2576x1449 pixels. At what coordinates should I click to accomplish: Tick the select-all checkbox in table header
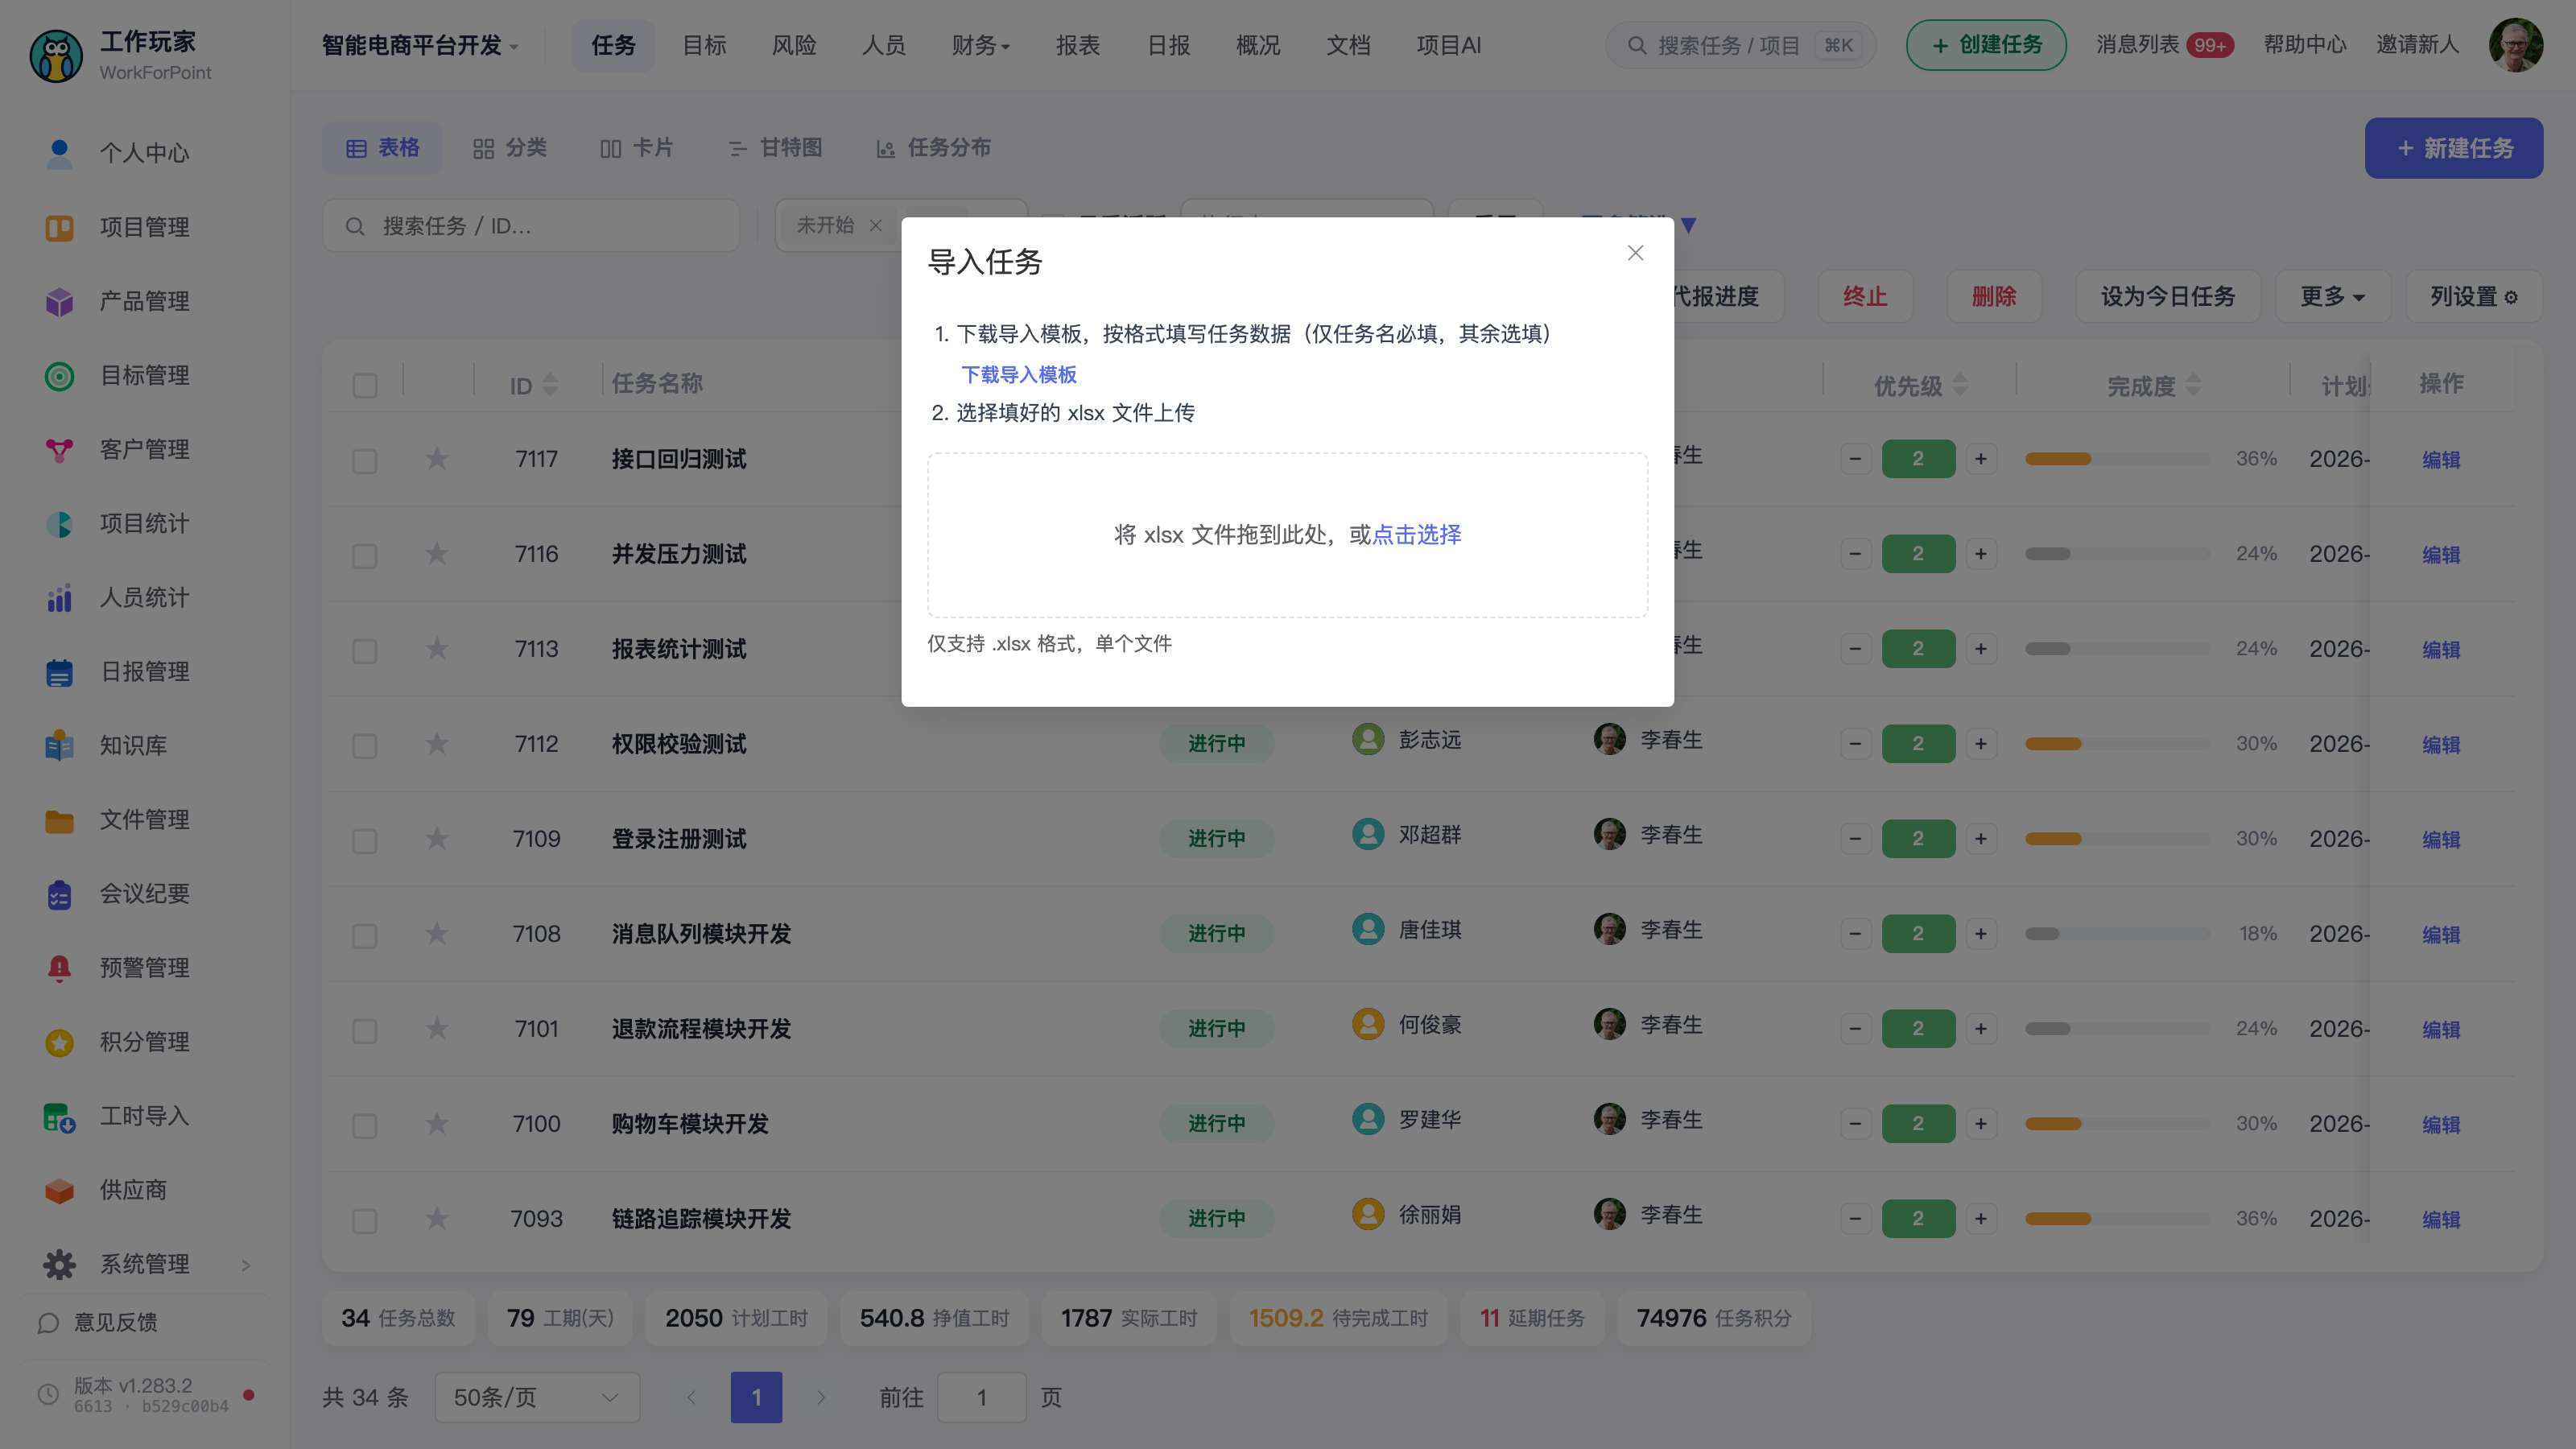tap(365, 386)
